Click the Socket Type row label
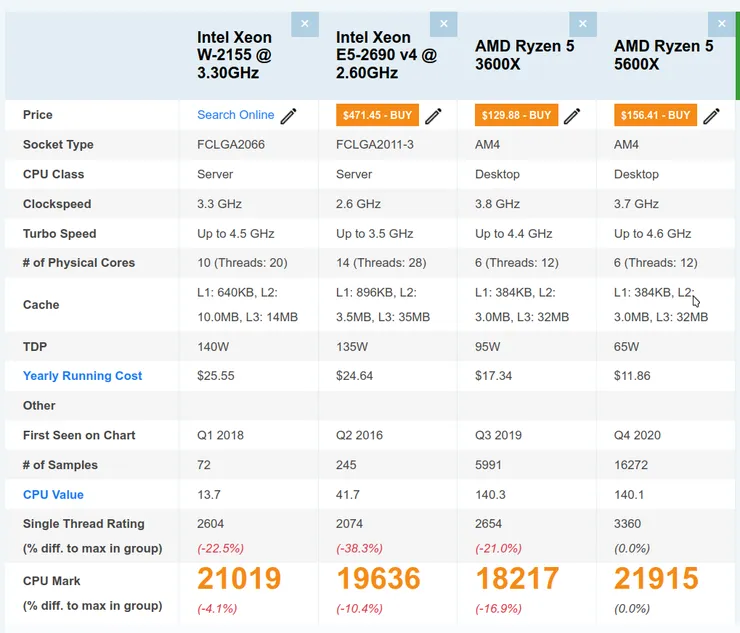740x633 pixels. tap(58, 144)
